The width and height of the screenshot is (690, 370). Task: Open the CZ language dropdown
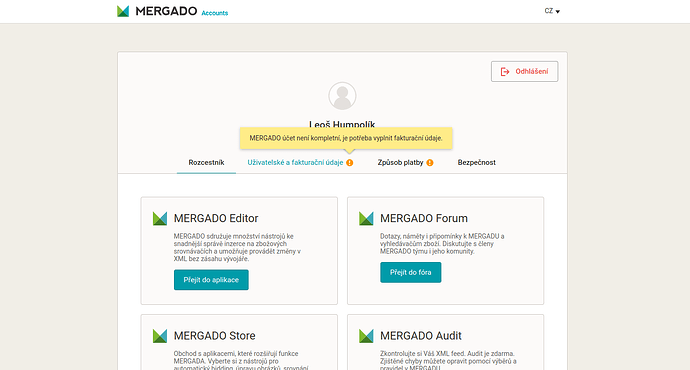click(552, 11)
